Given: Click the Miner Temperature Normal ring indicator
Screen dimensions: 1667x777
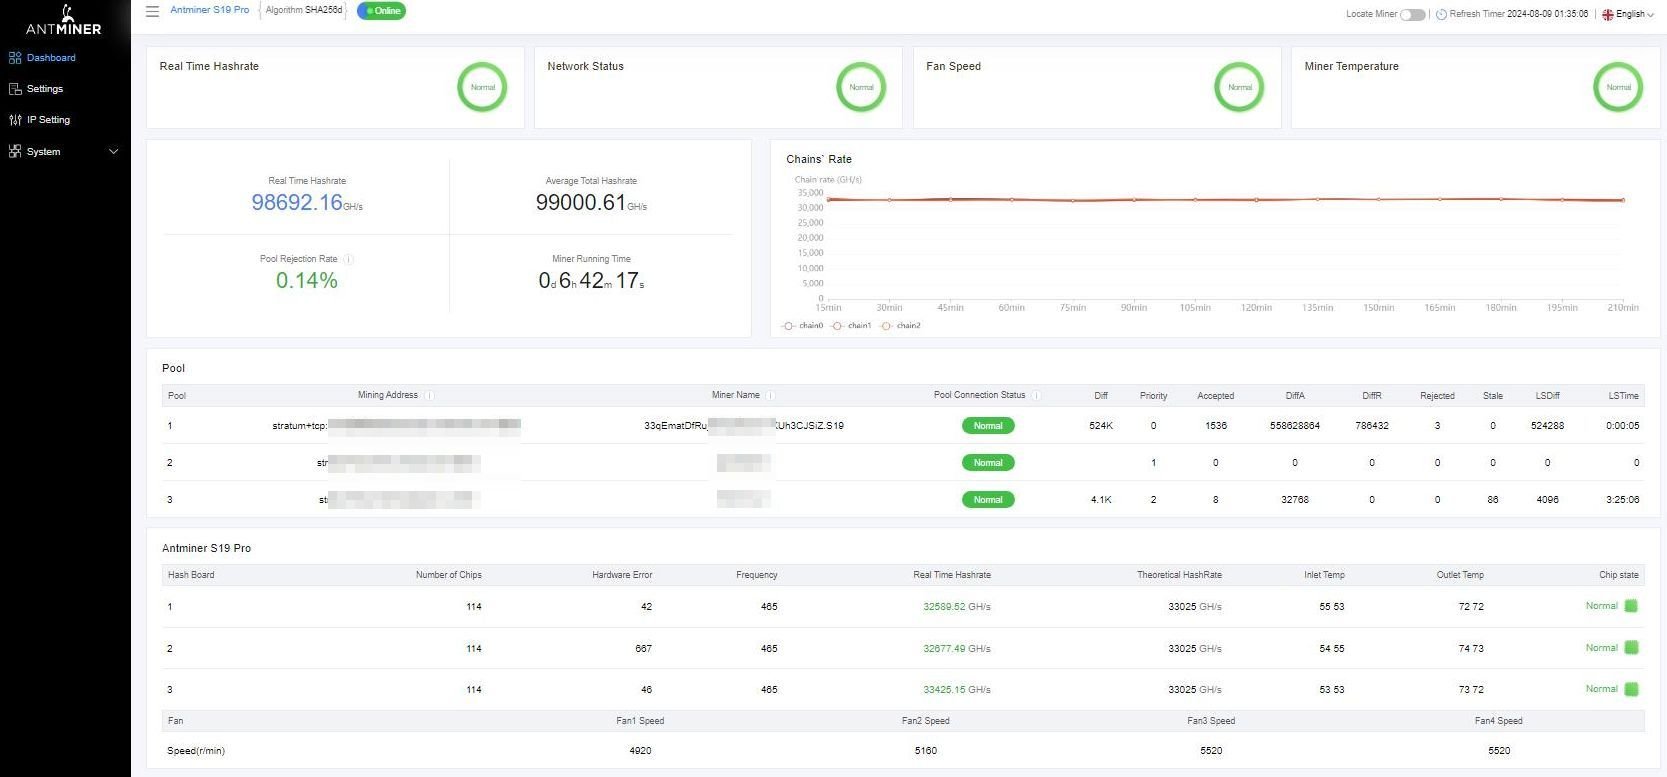Looking at the screenshot, I should [x=1618, y=87].
